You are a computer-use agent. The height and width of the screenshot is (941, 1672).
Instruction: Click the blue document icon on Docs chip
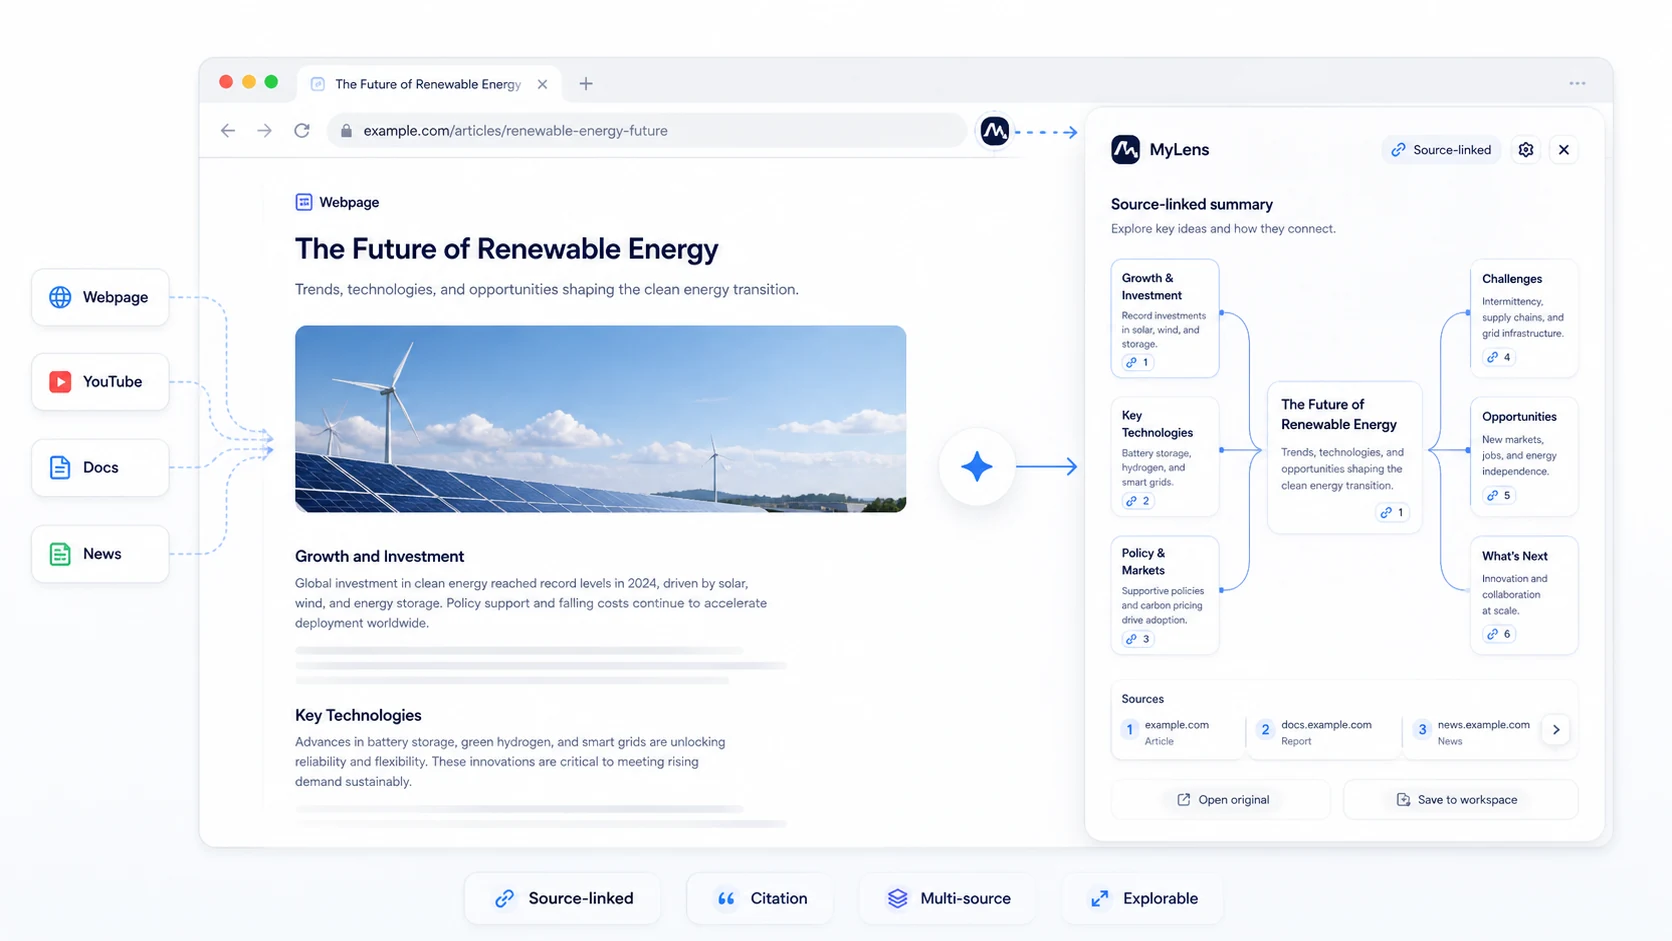(60, 468)
